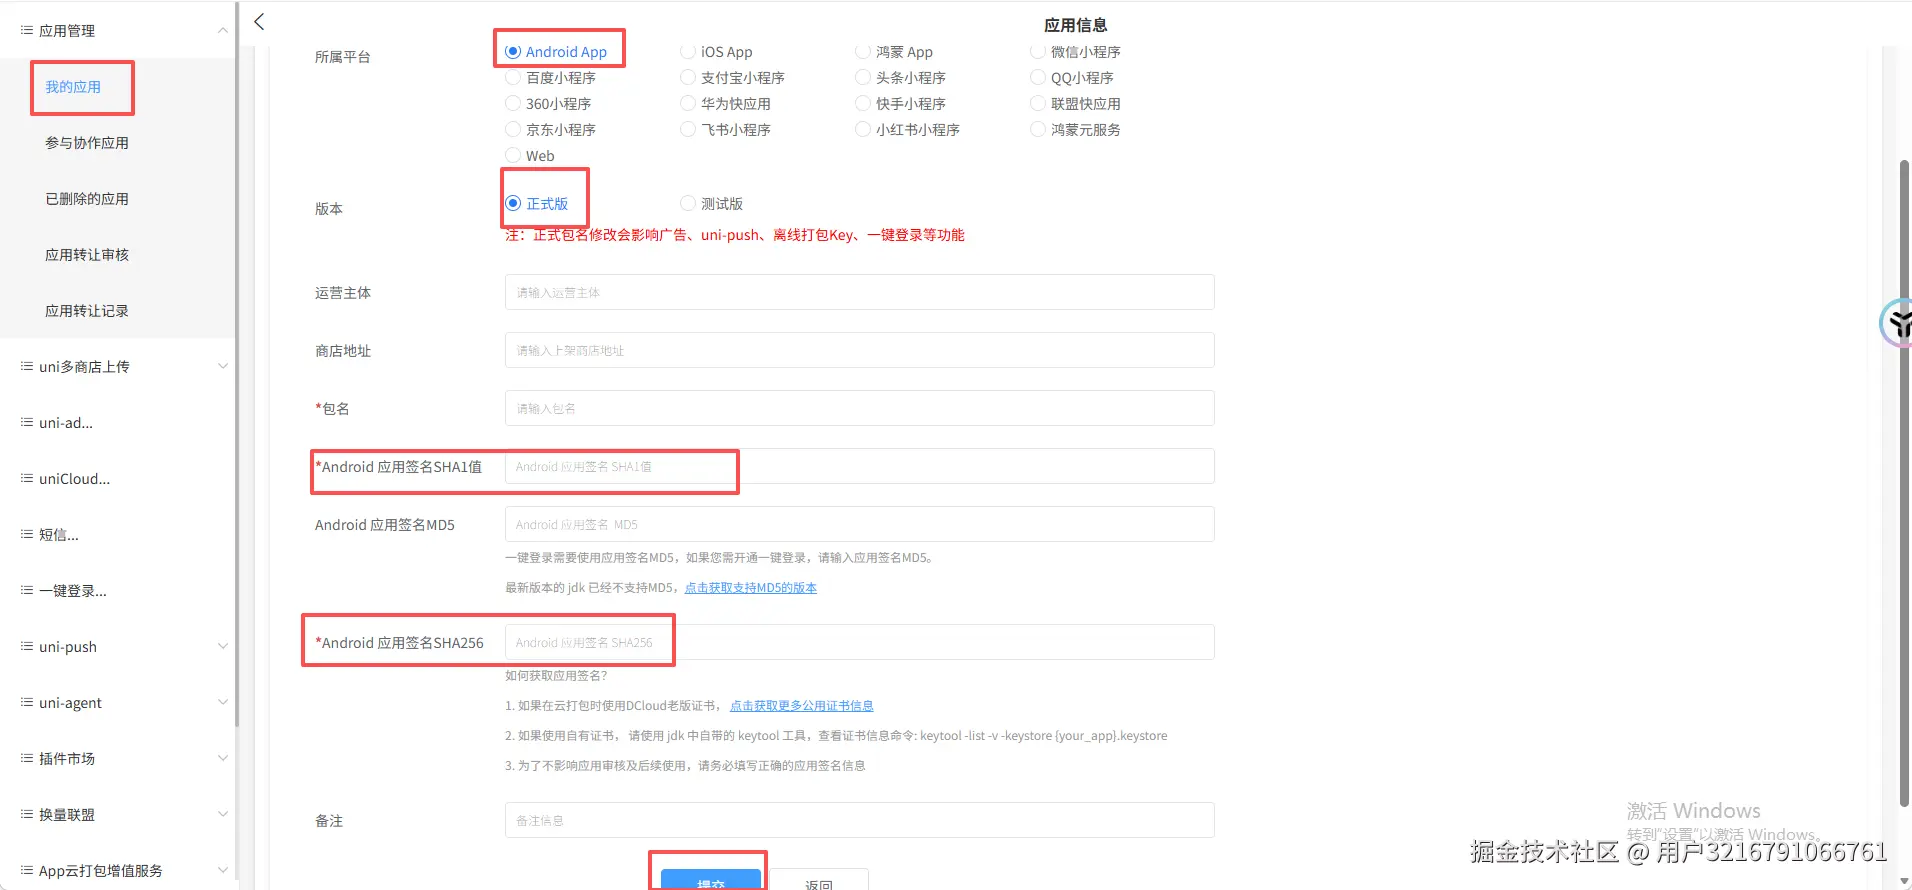Select the 鸿蒙 App radio button
1912x890 pixels.
click(x=863, y=52)
